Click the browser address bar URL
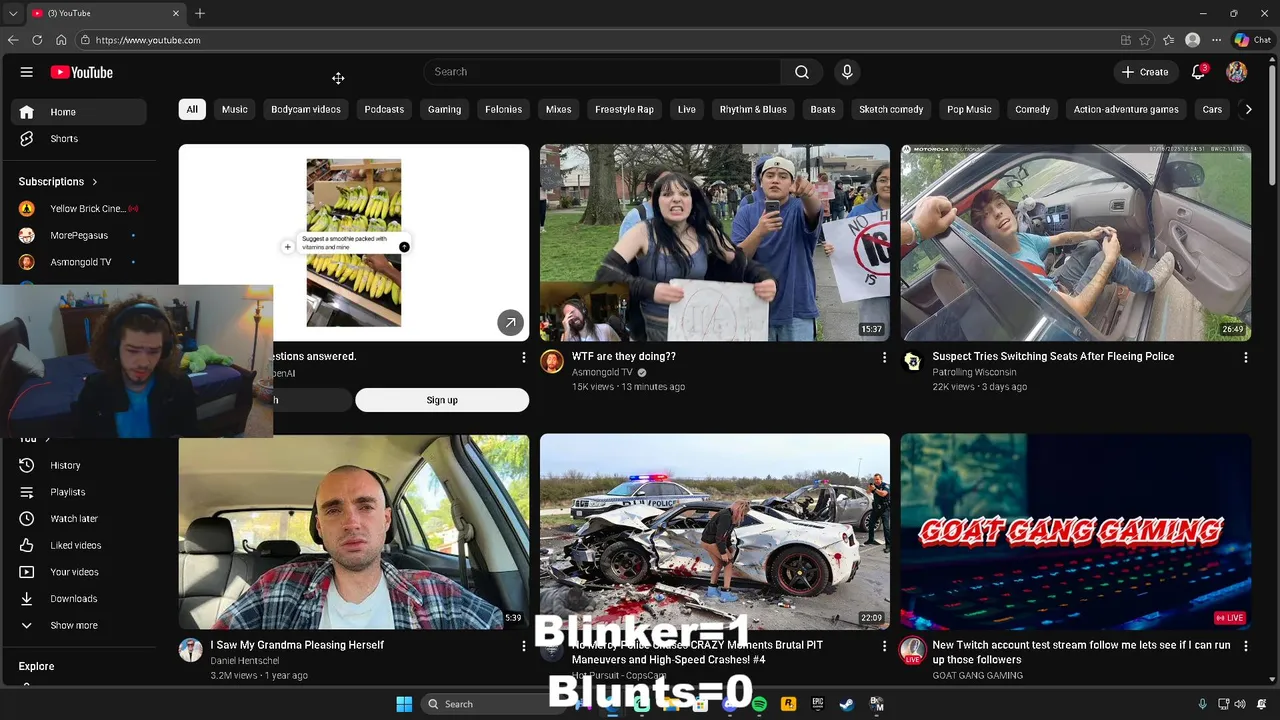This screenshot has height=720, width=1280. click(x=148, y=40)
